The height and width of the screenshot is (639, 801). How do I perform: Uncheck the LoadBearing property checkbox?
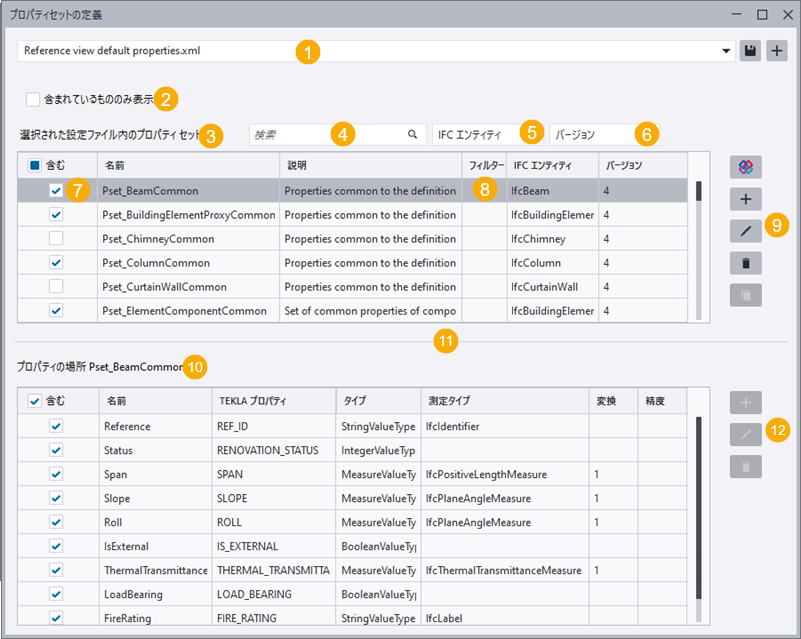point(57,594)
